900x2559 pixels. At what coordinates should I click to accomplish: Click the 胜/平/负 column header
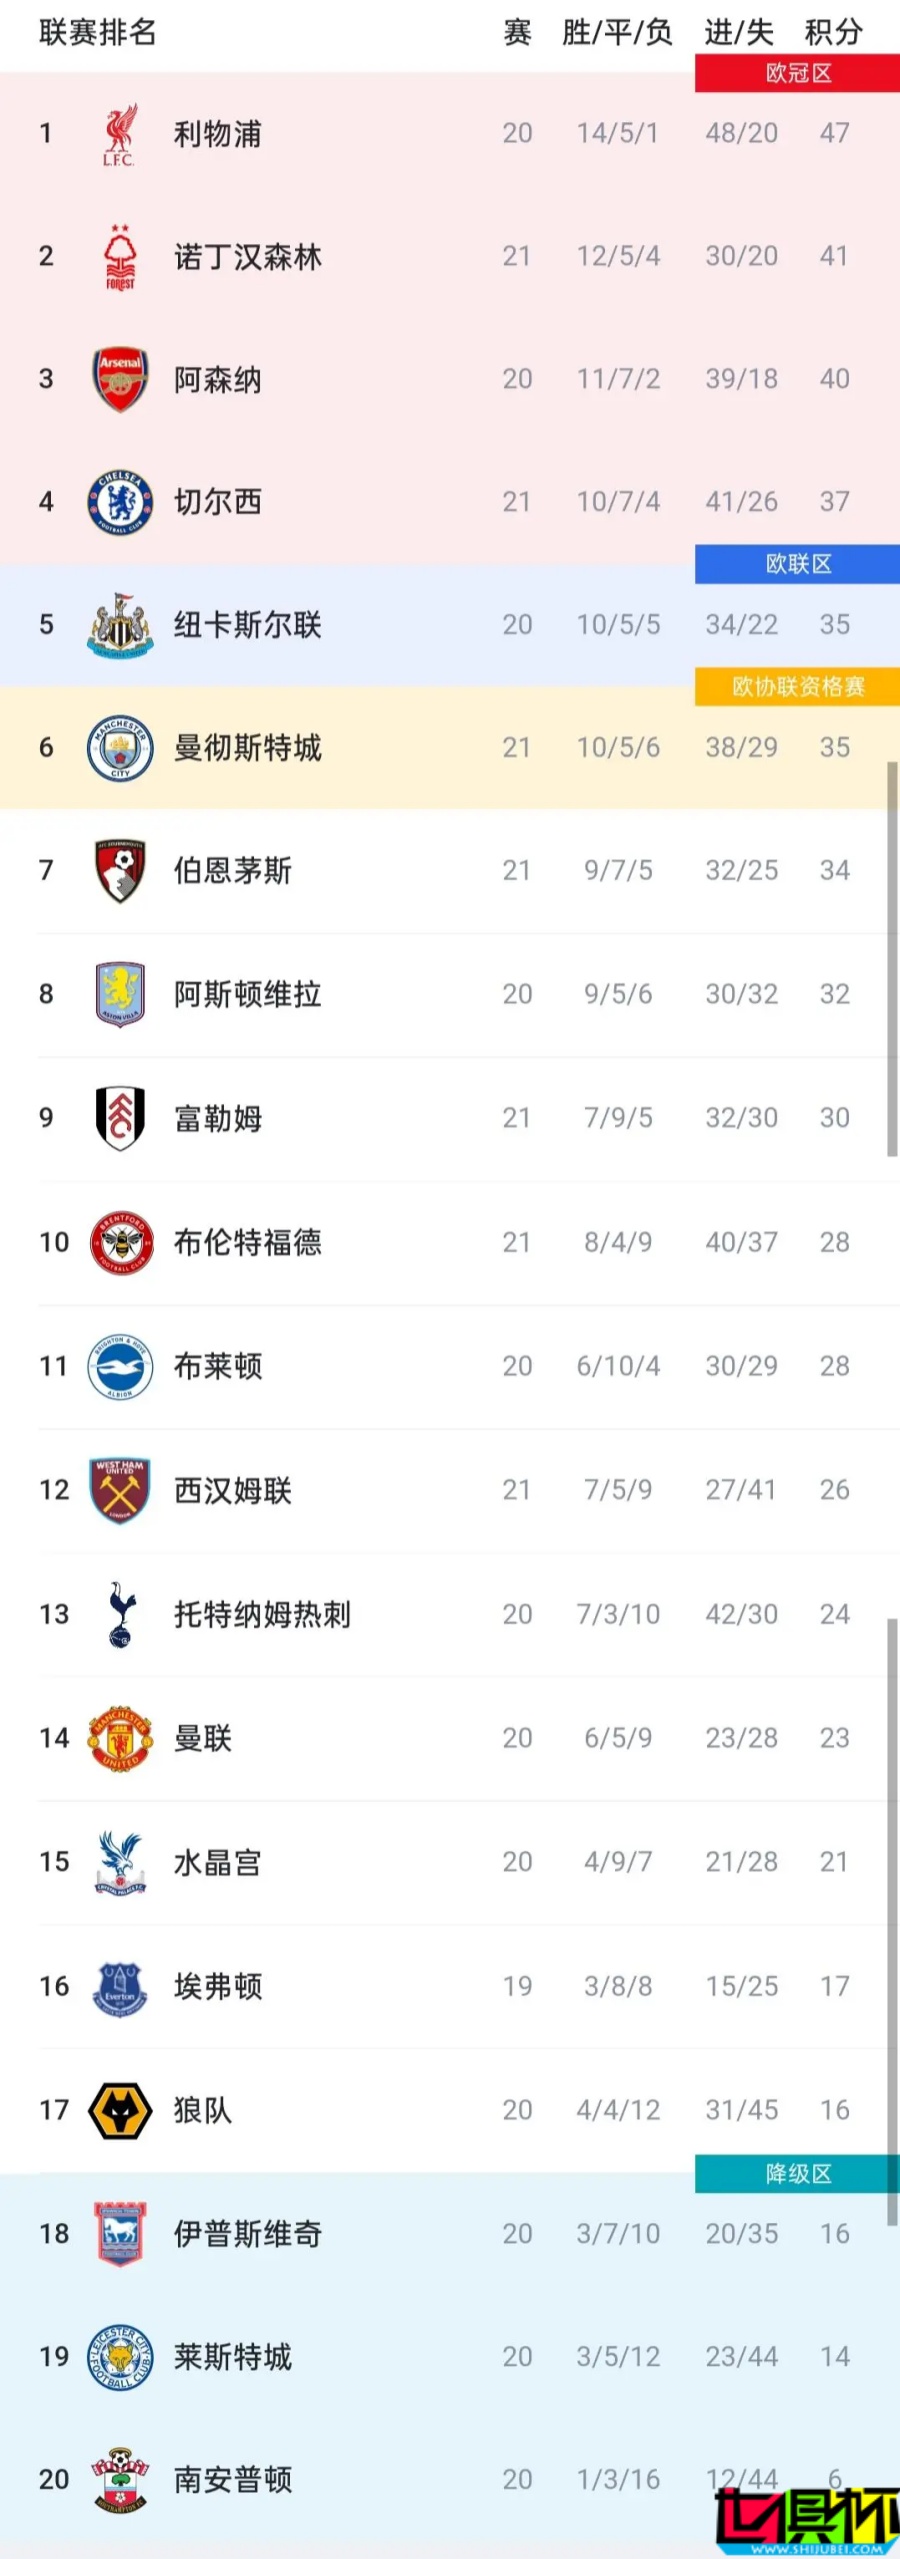pos(617,33)
